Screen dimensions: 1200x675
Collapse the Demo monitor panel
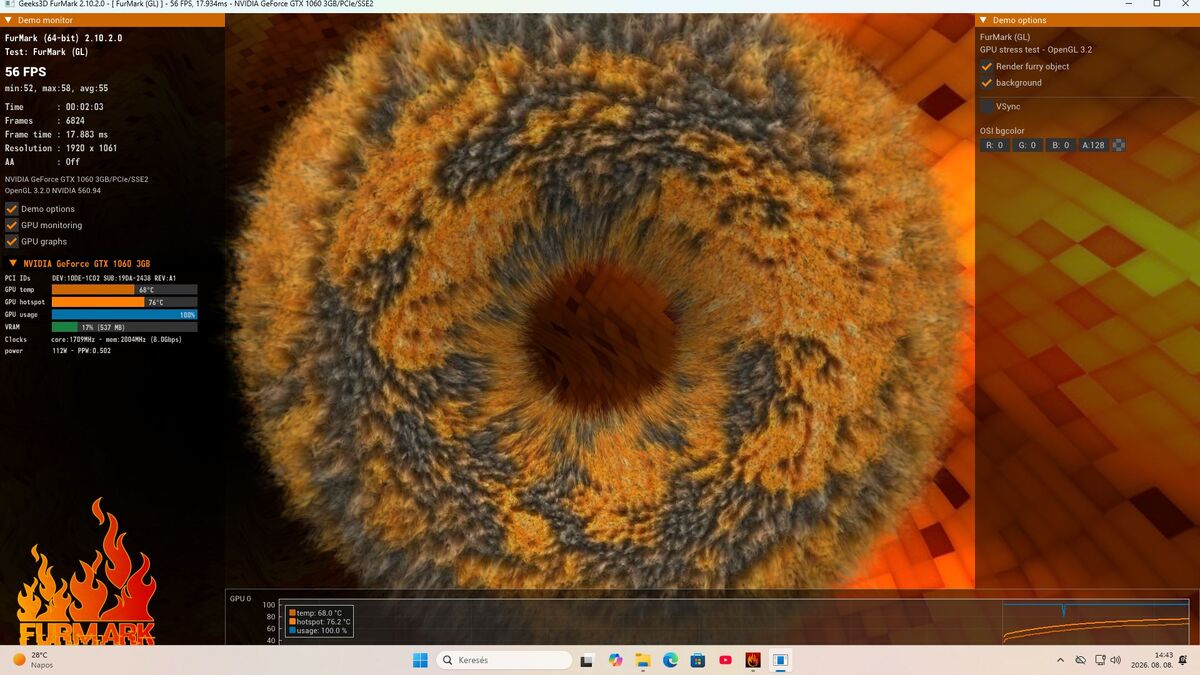pos(9,20)
